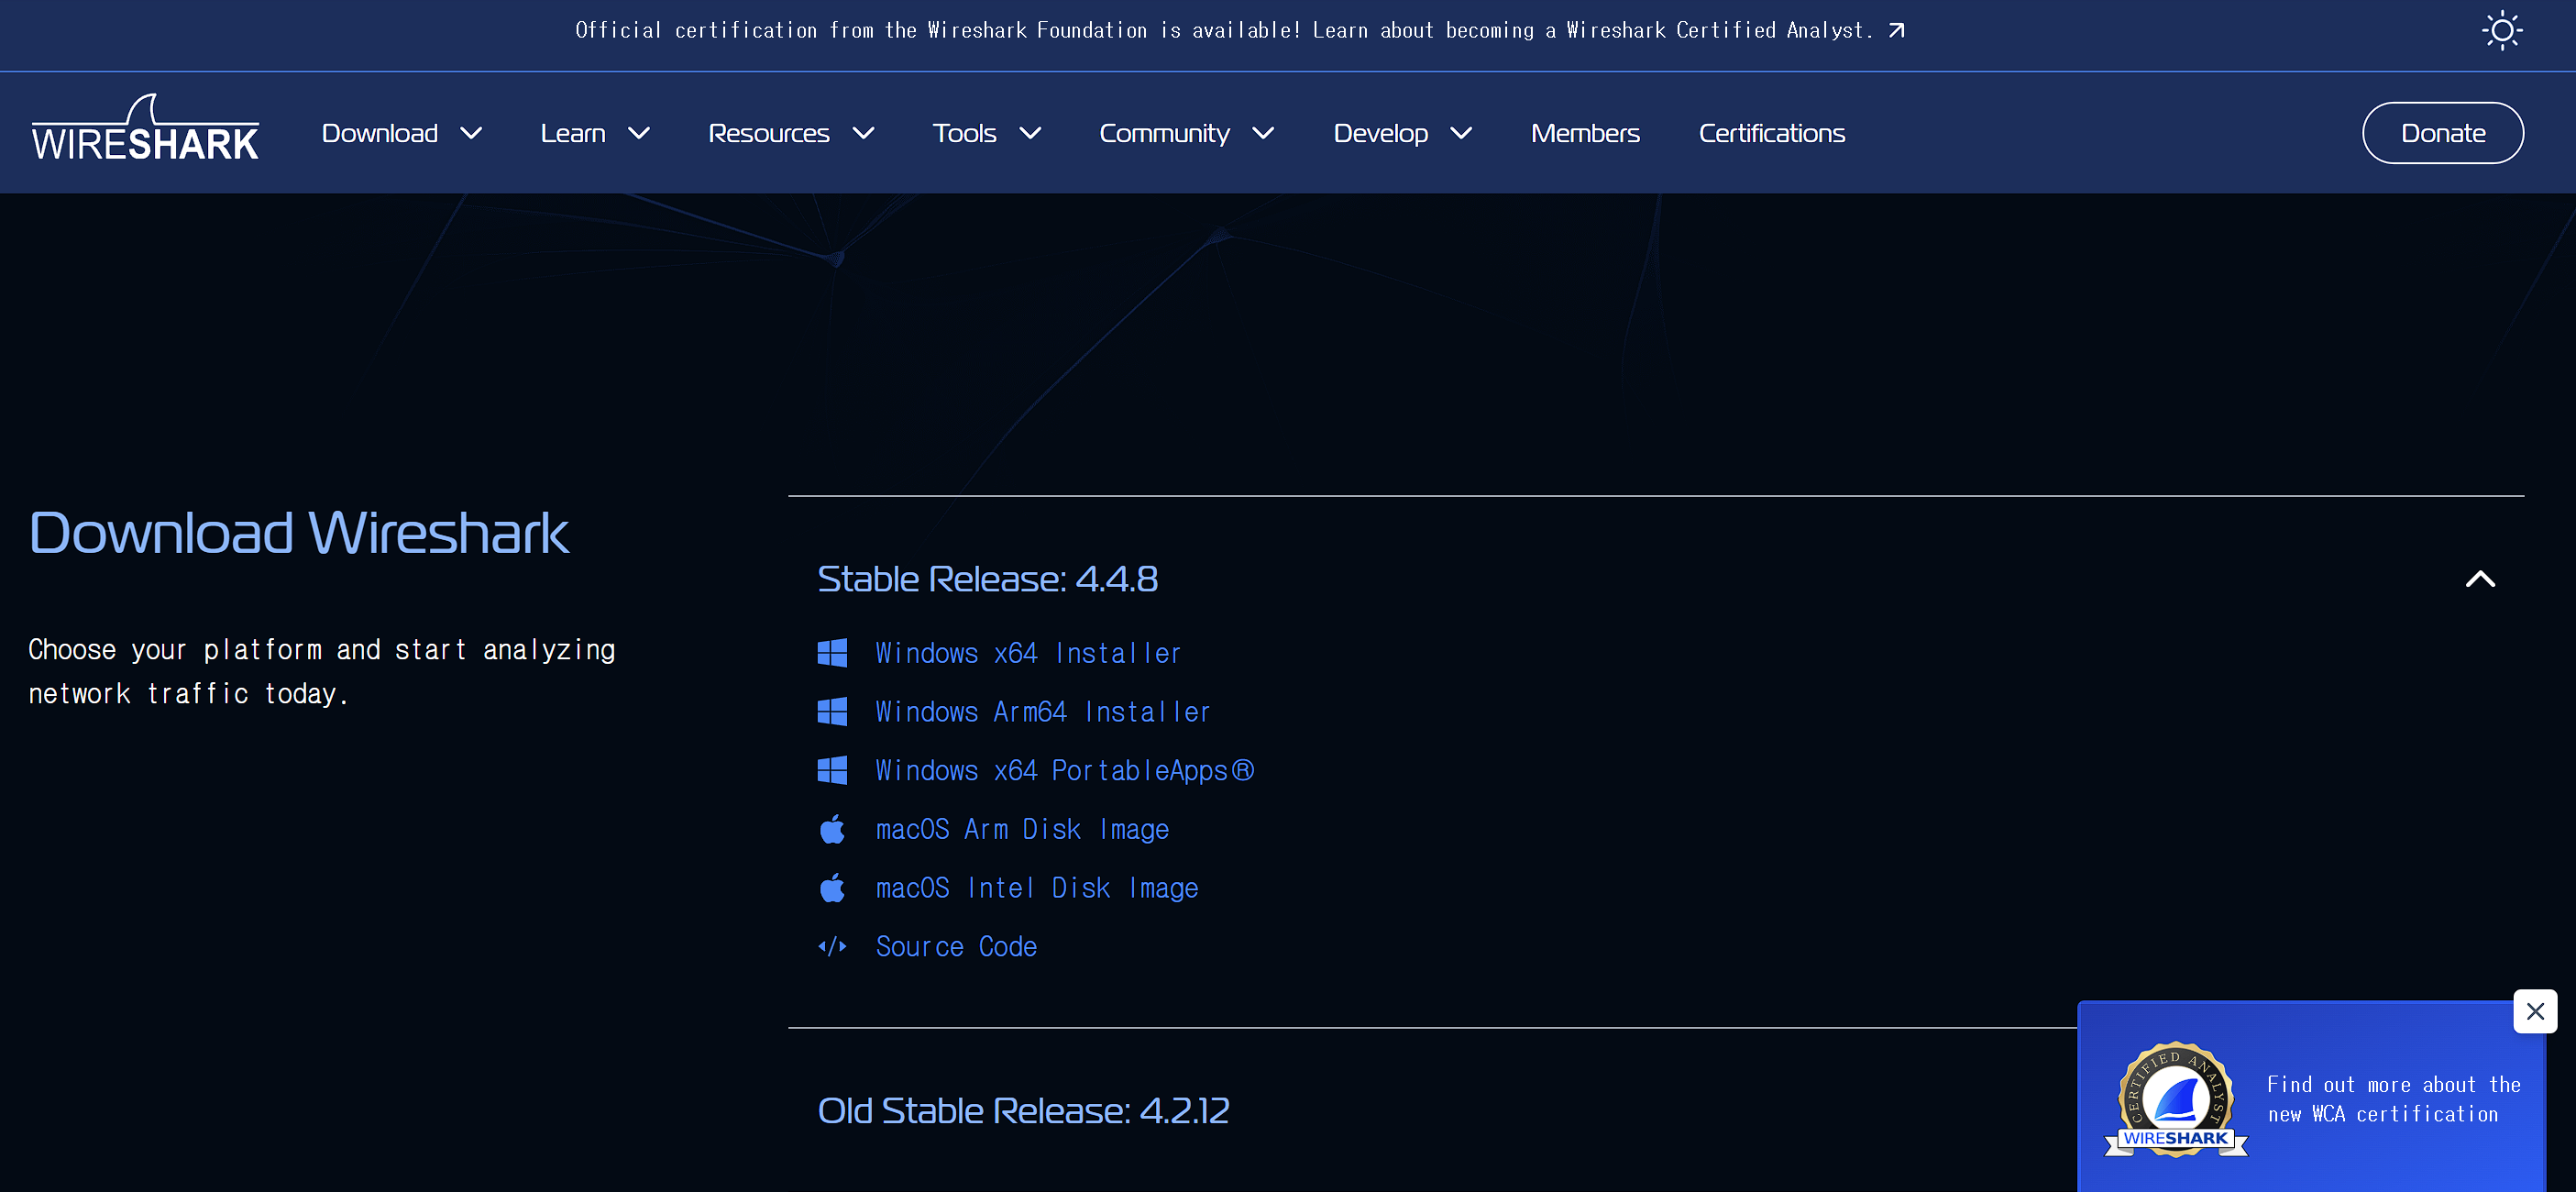Expand the Develop menu chevron

click(x=1461, y=133)
